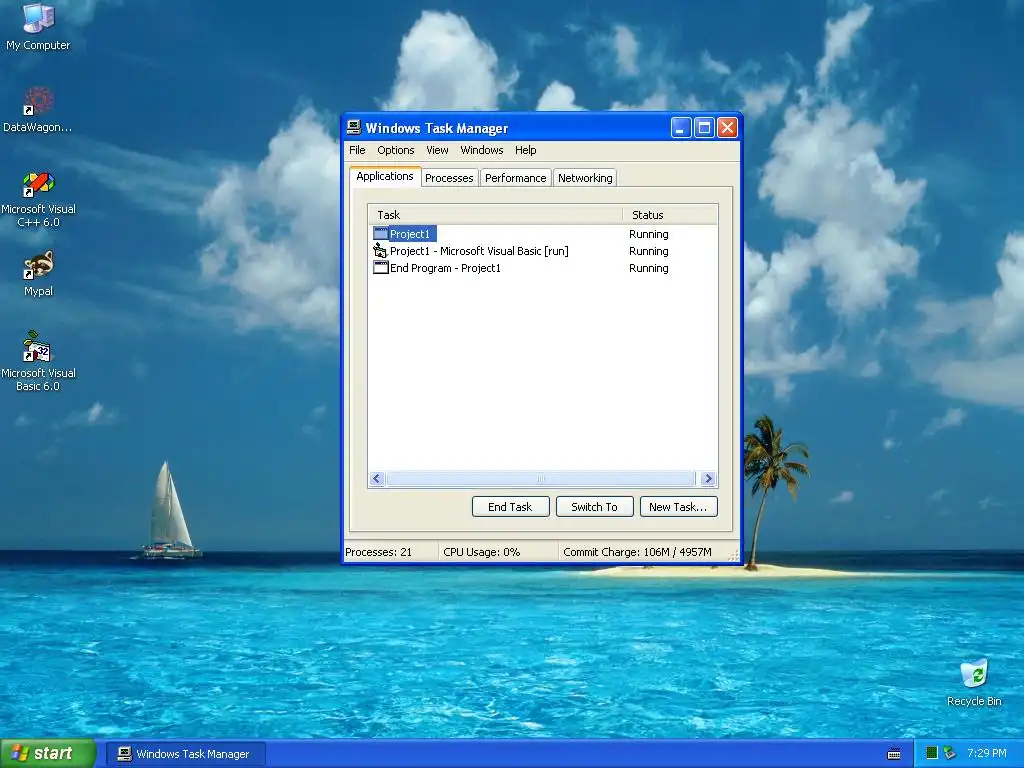Open the File menu
The height and width of the screenshot is (768, 1024).
point(357,150)
